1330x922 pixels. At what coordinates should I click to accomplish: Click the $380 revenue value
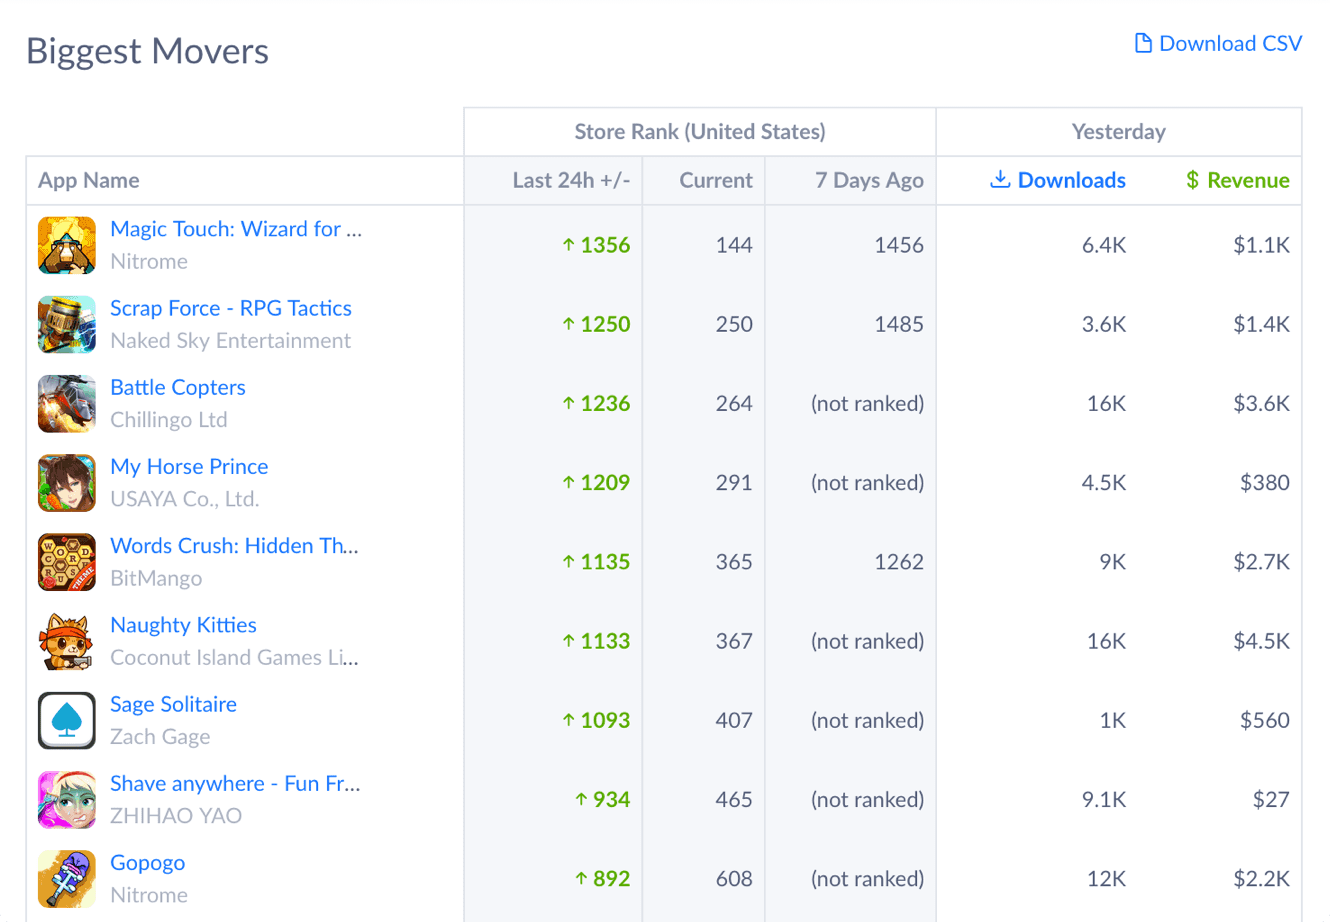coord(1265,482)
